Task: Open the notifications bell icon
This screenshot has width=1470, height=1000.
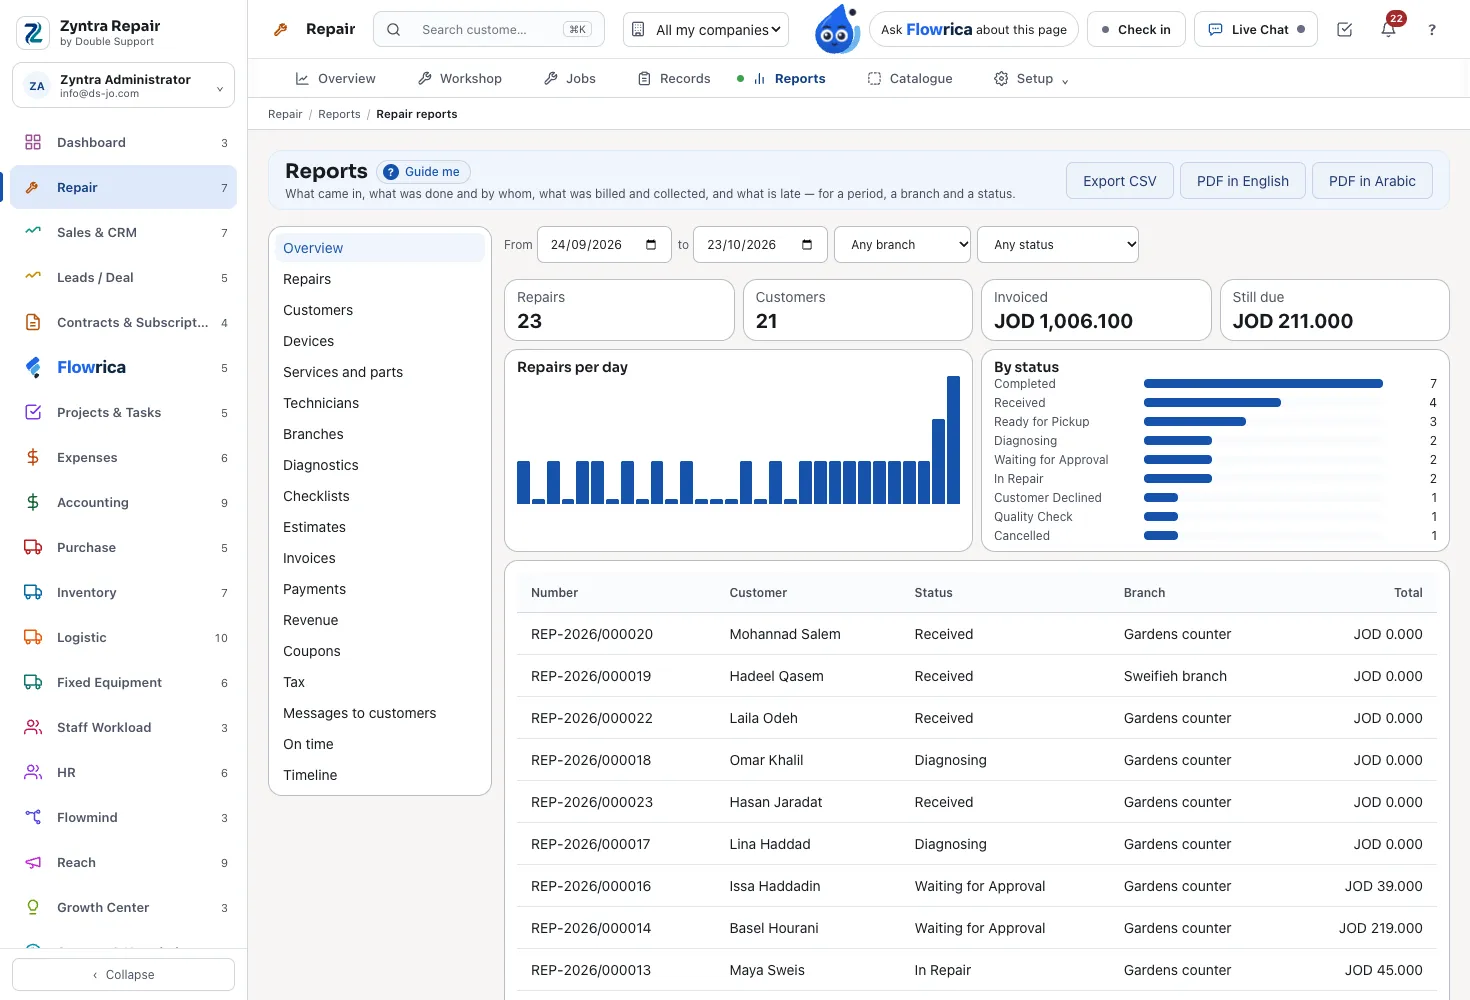Action: tap(1388, 30)
